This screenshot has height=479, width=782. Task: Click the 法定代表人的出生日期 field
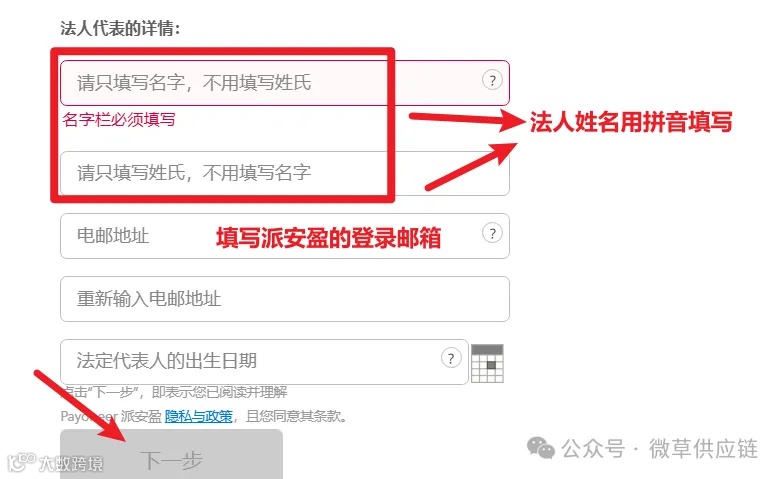(x=264, y=362)
